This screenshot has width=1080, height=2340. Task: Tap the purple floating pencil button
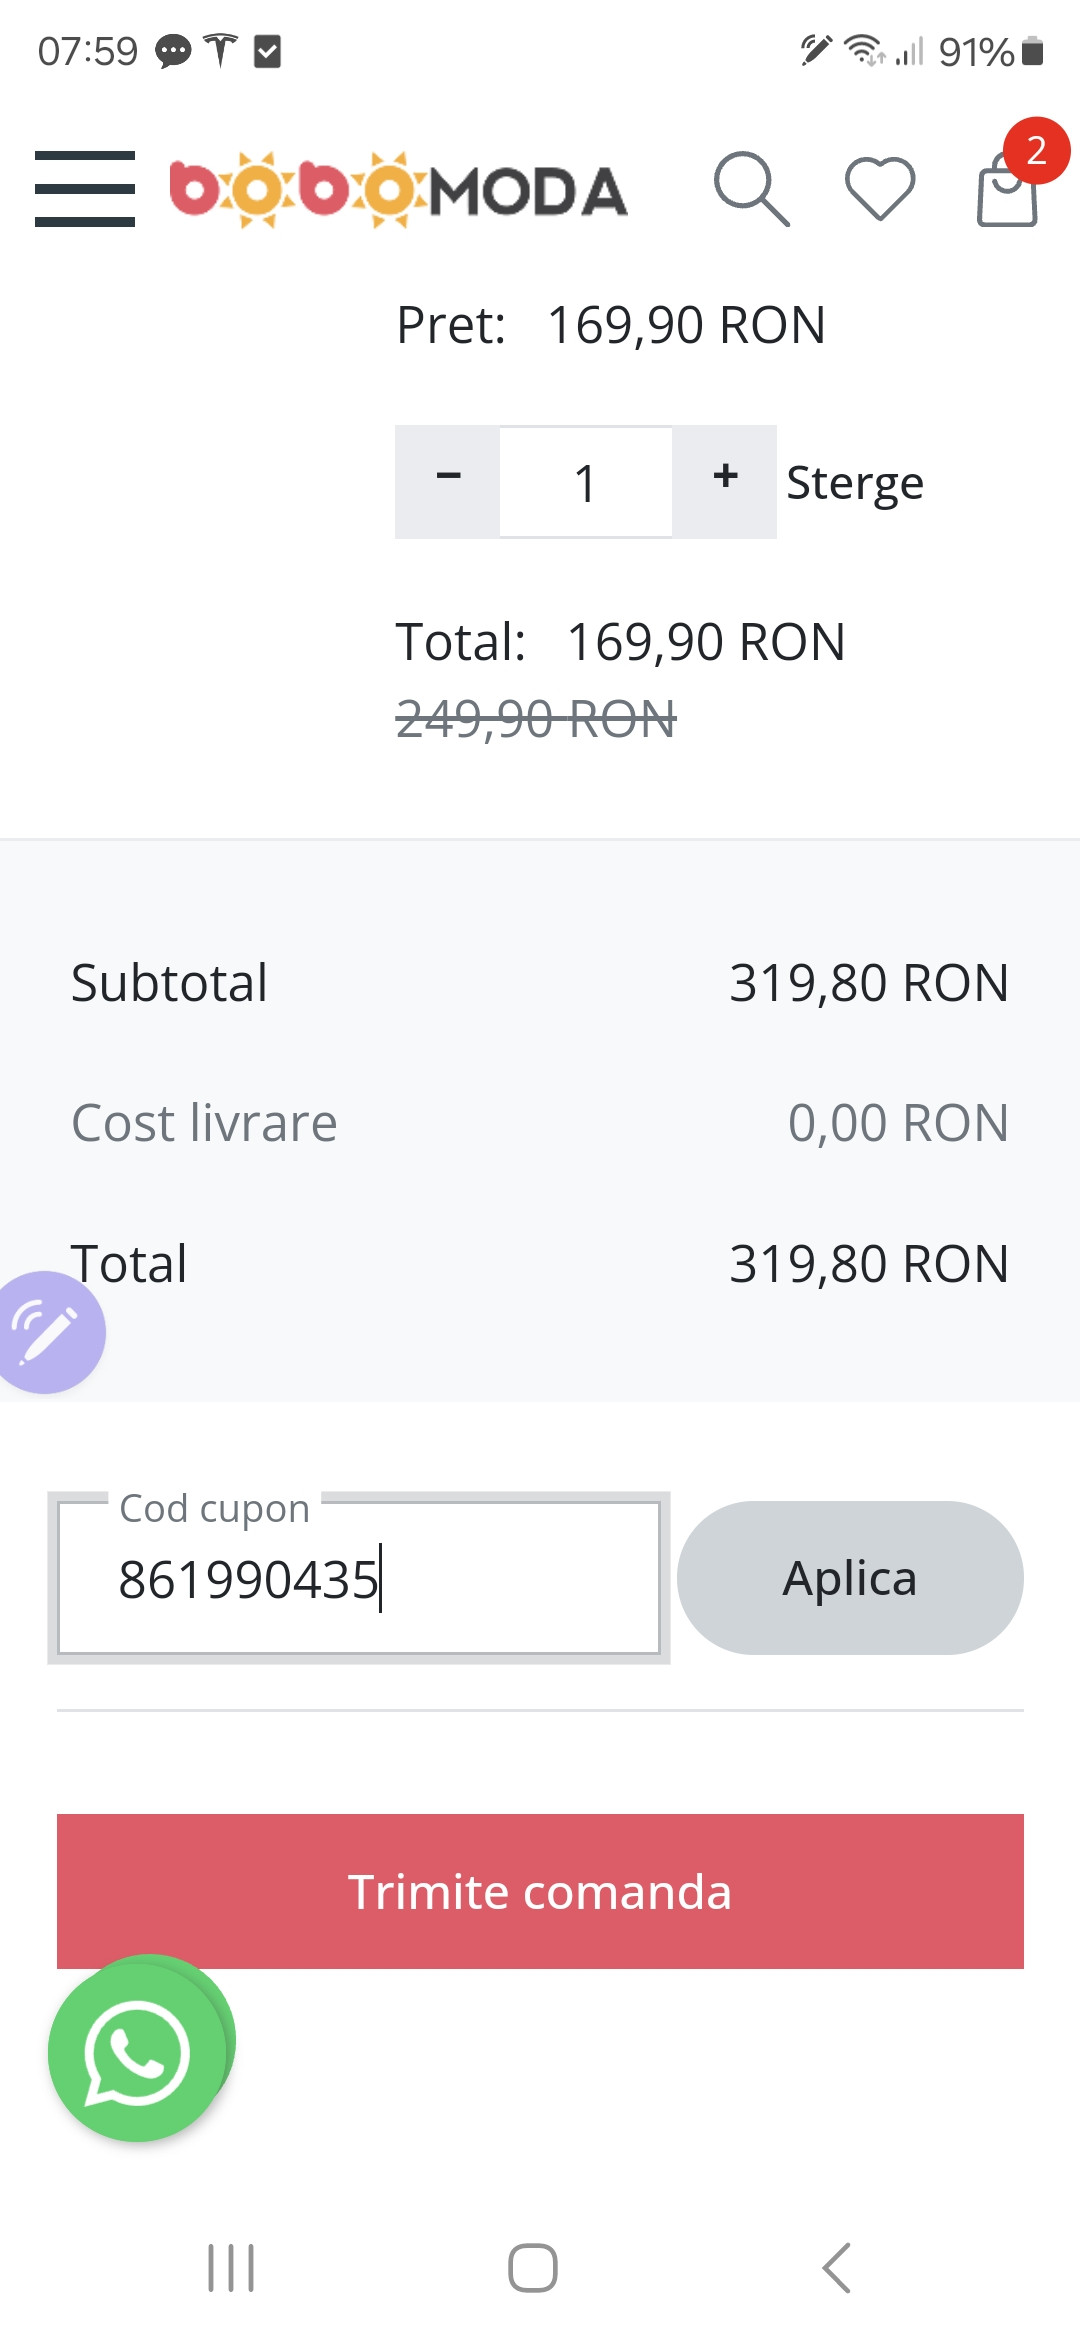pyautogui.click(x=46, y=1332)
